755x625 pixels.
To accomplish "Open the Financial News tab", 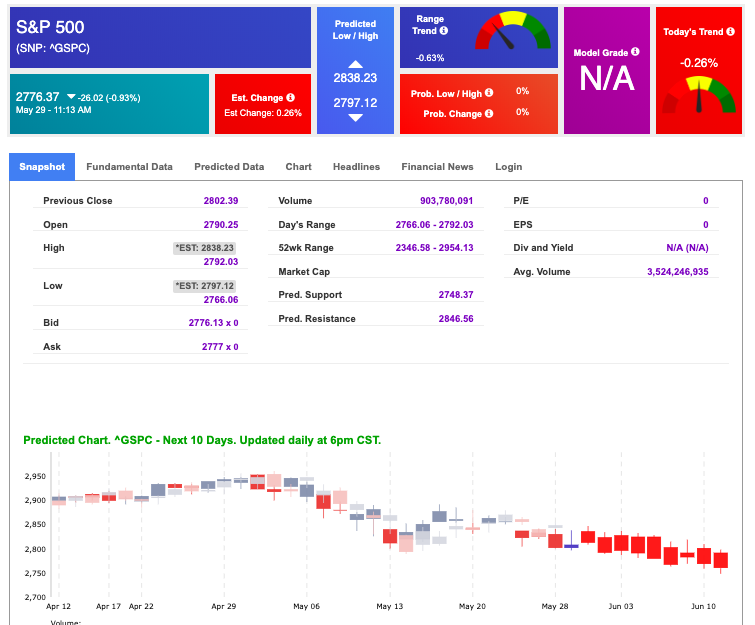I will 437,167.
